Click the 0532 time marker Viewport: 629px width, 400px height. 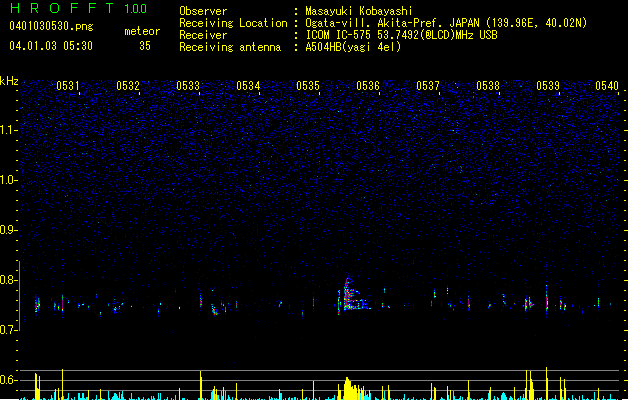point(128,86)
